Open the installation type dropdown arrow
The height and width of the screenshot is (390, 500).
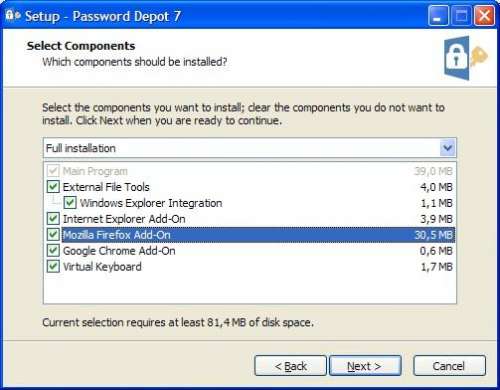[x=447, y=148]
